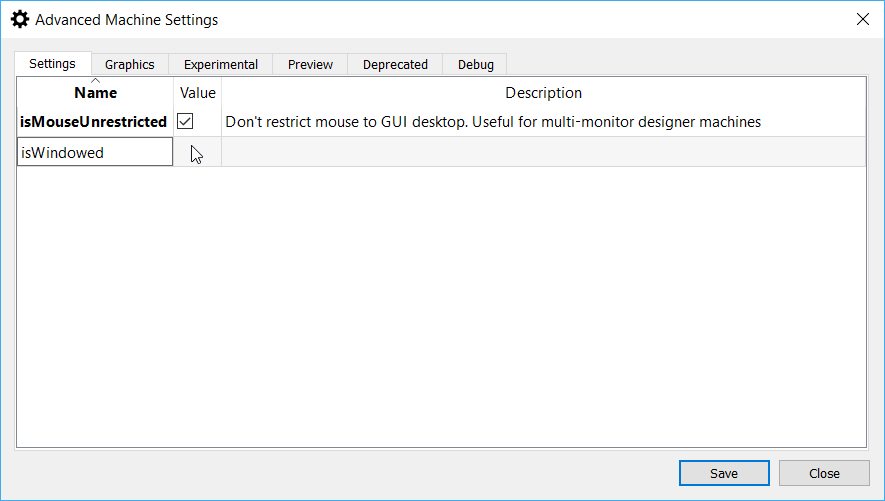This screenshot has height=501, width=885.
Task: Switch to the Settings tab
Action: 52,64
